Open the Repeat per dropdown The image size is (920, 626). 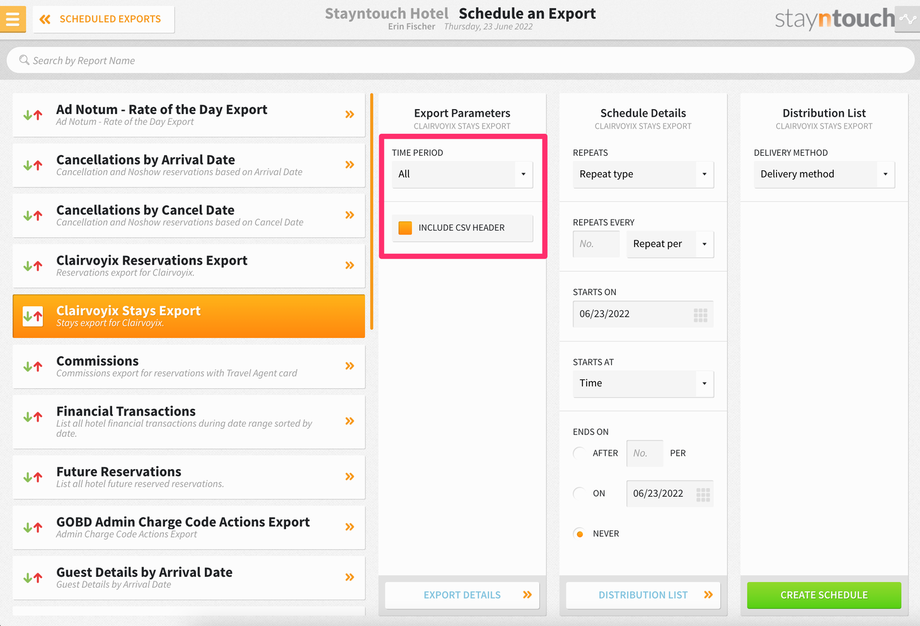pyautogui.click(x=669, y=244)
